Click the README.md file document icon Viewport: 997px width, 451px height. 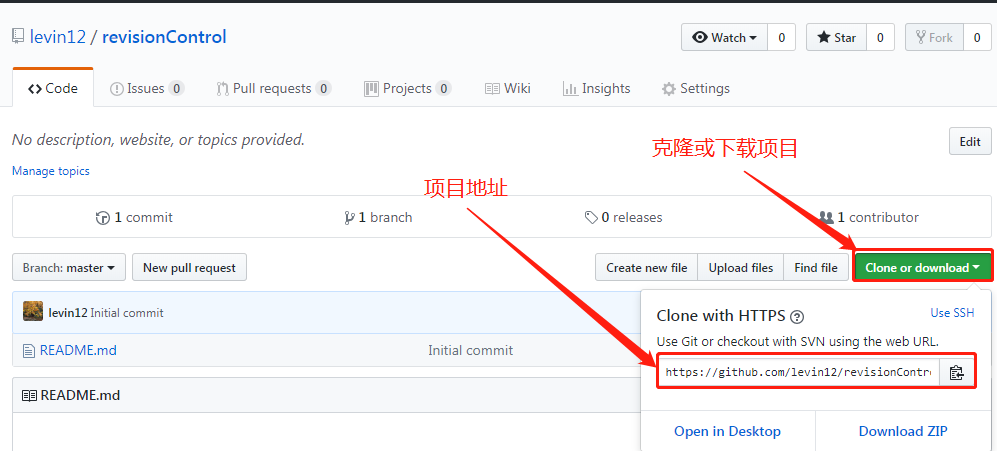[28, 350]
